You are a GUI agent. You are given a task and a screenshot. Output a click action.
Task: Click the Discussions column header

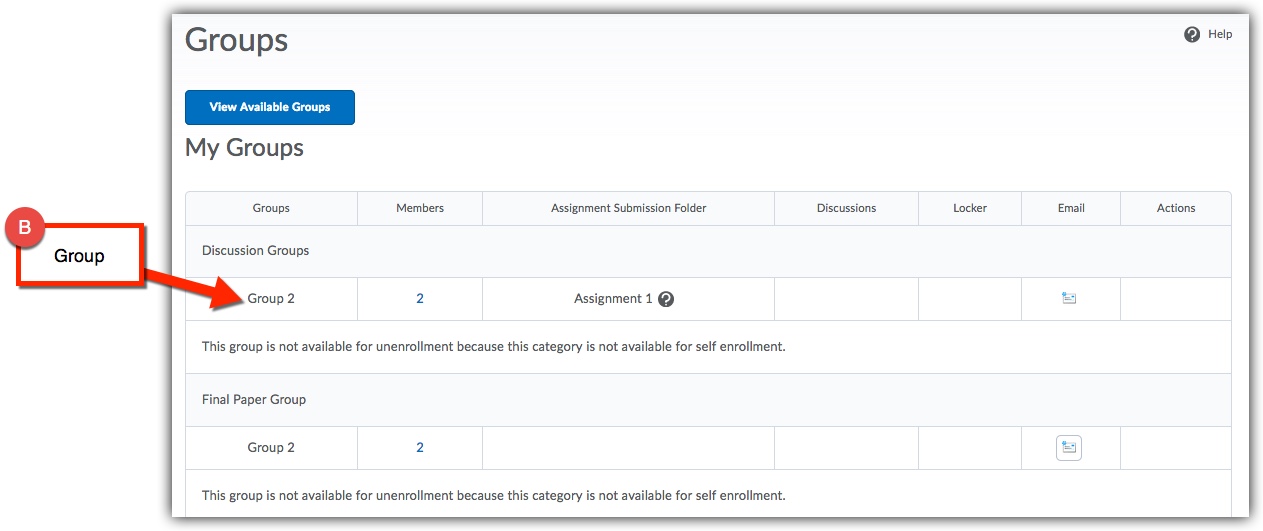click(846, 208)
